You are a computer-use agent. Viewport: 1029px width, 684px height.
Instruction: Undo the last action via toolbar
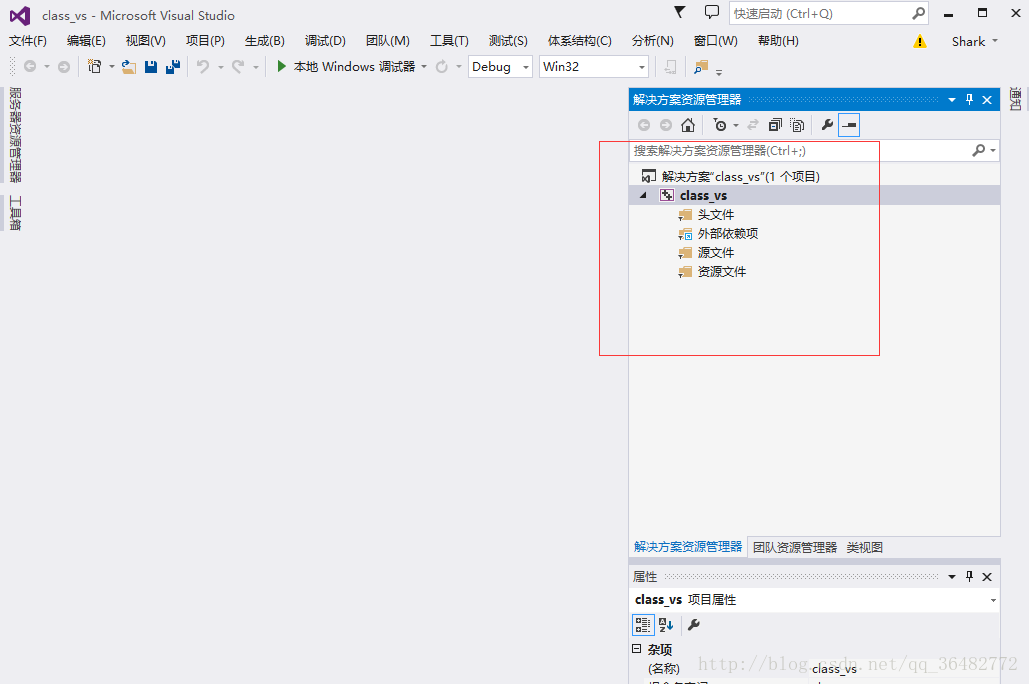point(203,66)
